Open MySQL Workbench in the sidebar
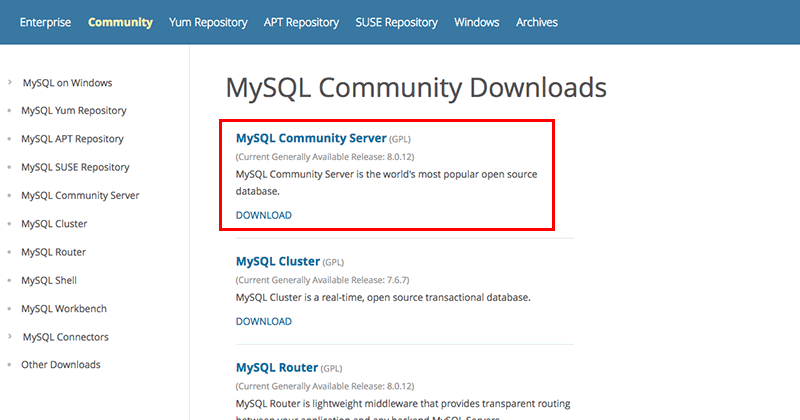The height and width of the screenshot is (420, 800). pyautogui.click(x=64, y=309)
